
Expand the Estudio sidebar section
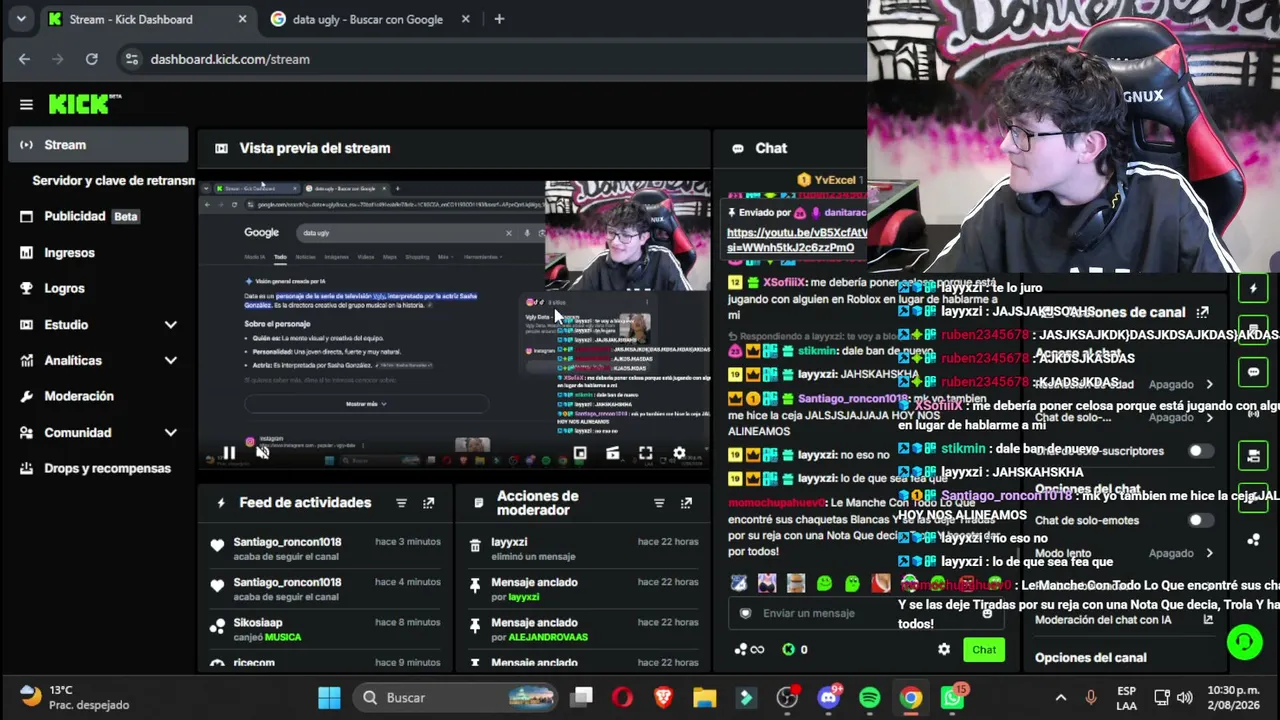[x=170, y=325]
